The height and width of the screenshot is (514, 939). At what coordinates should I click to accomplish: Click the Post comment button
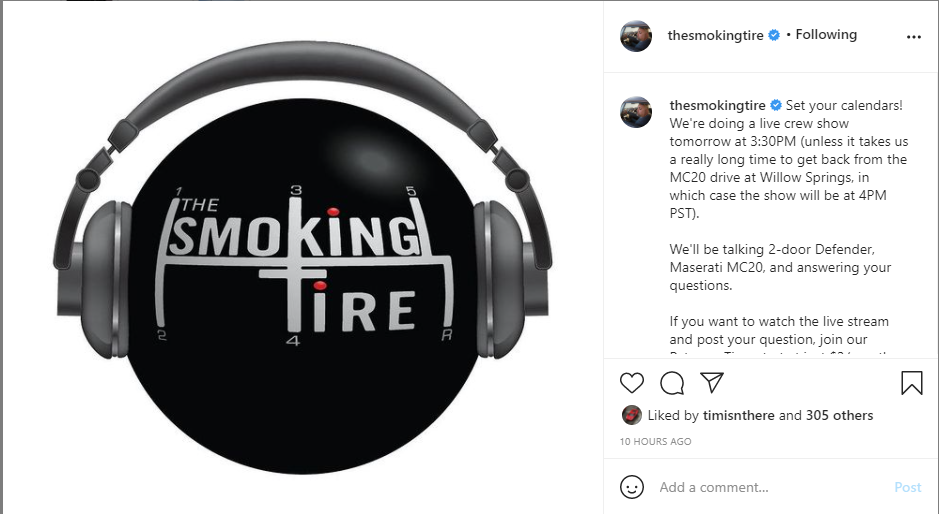pos(907,487)
